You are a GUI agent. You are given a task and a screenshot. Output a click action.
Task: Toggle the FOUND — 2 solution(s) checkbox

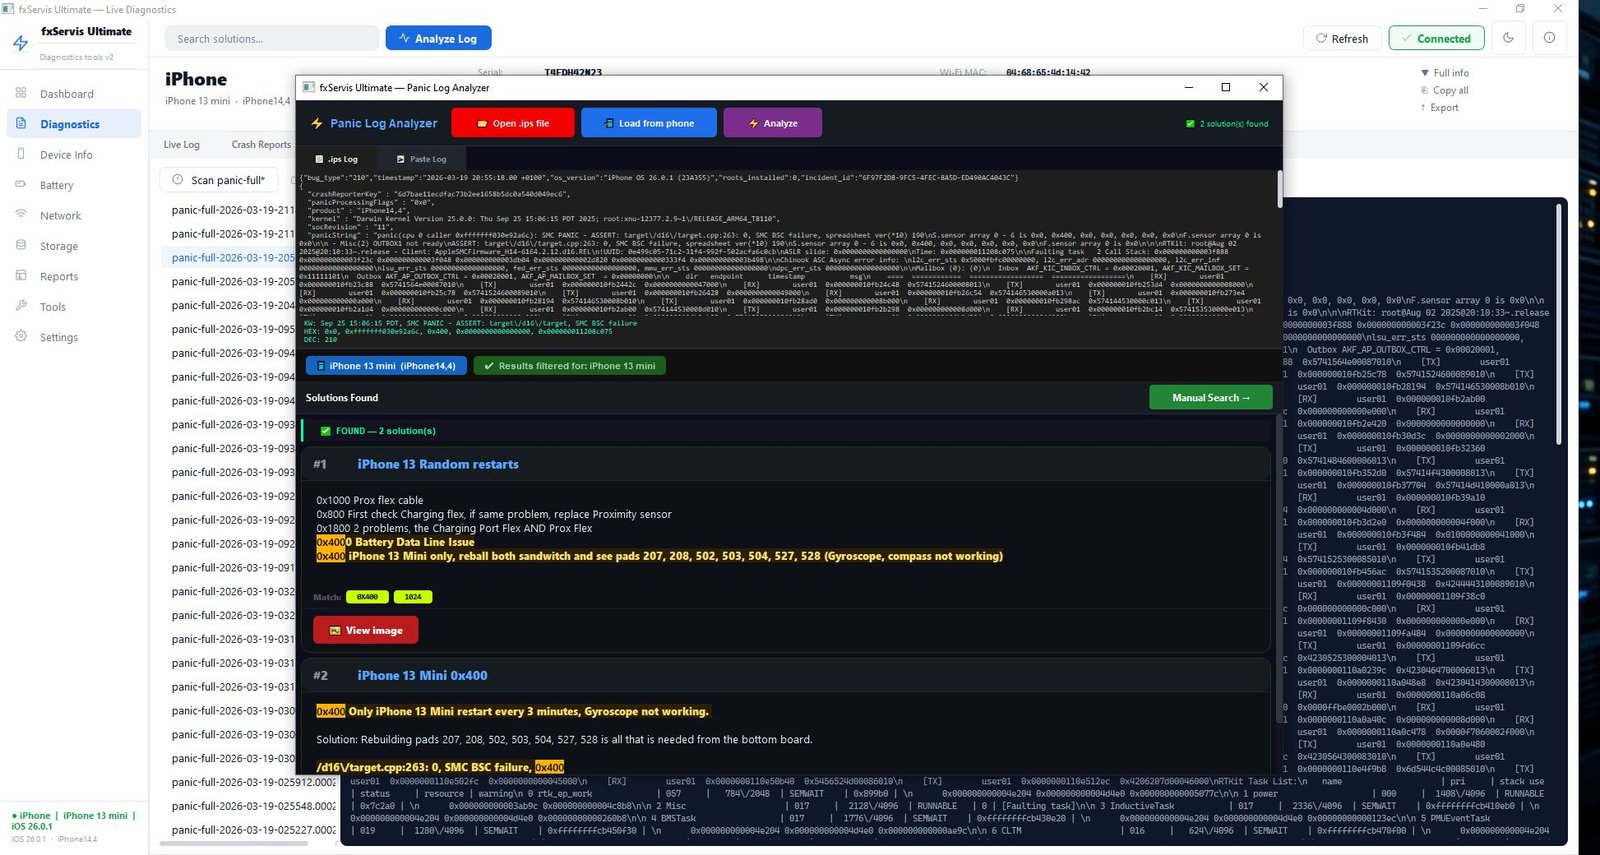tap(325, 431)
